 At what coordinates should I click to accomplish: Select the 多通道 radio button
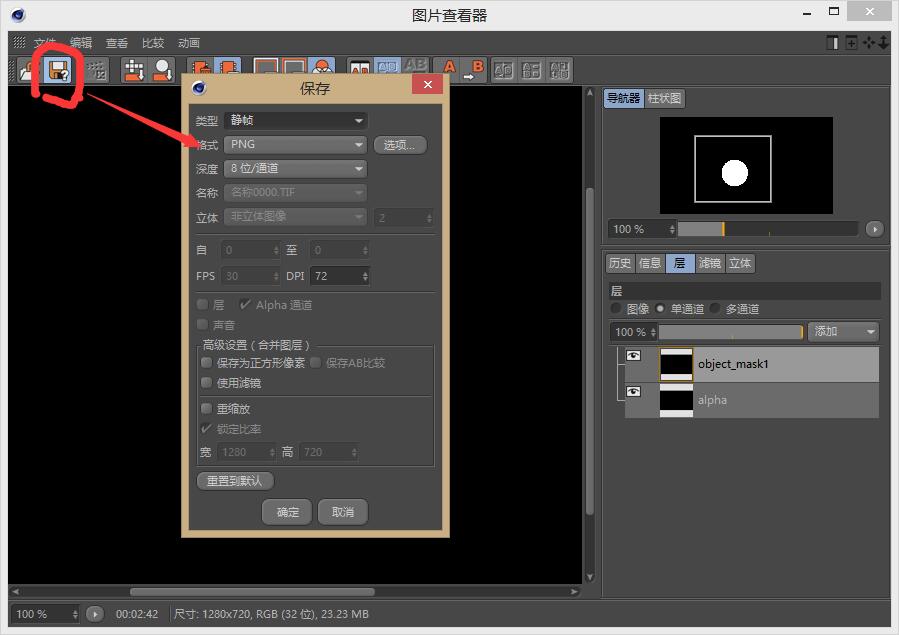[715, 308]
